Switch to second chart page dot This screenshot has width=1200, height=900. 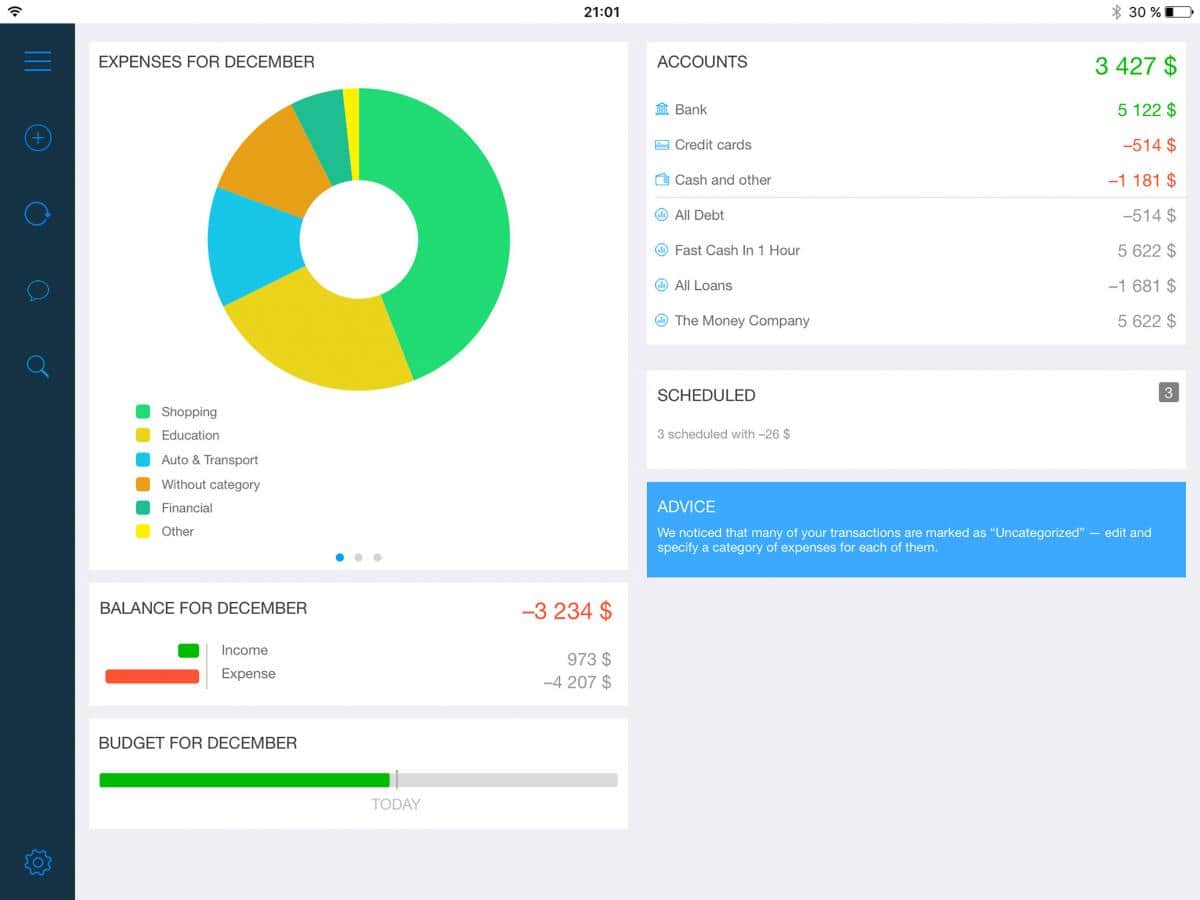(358, 558)
